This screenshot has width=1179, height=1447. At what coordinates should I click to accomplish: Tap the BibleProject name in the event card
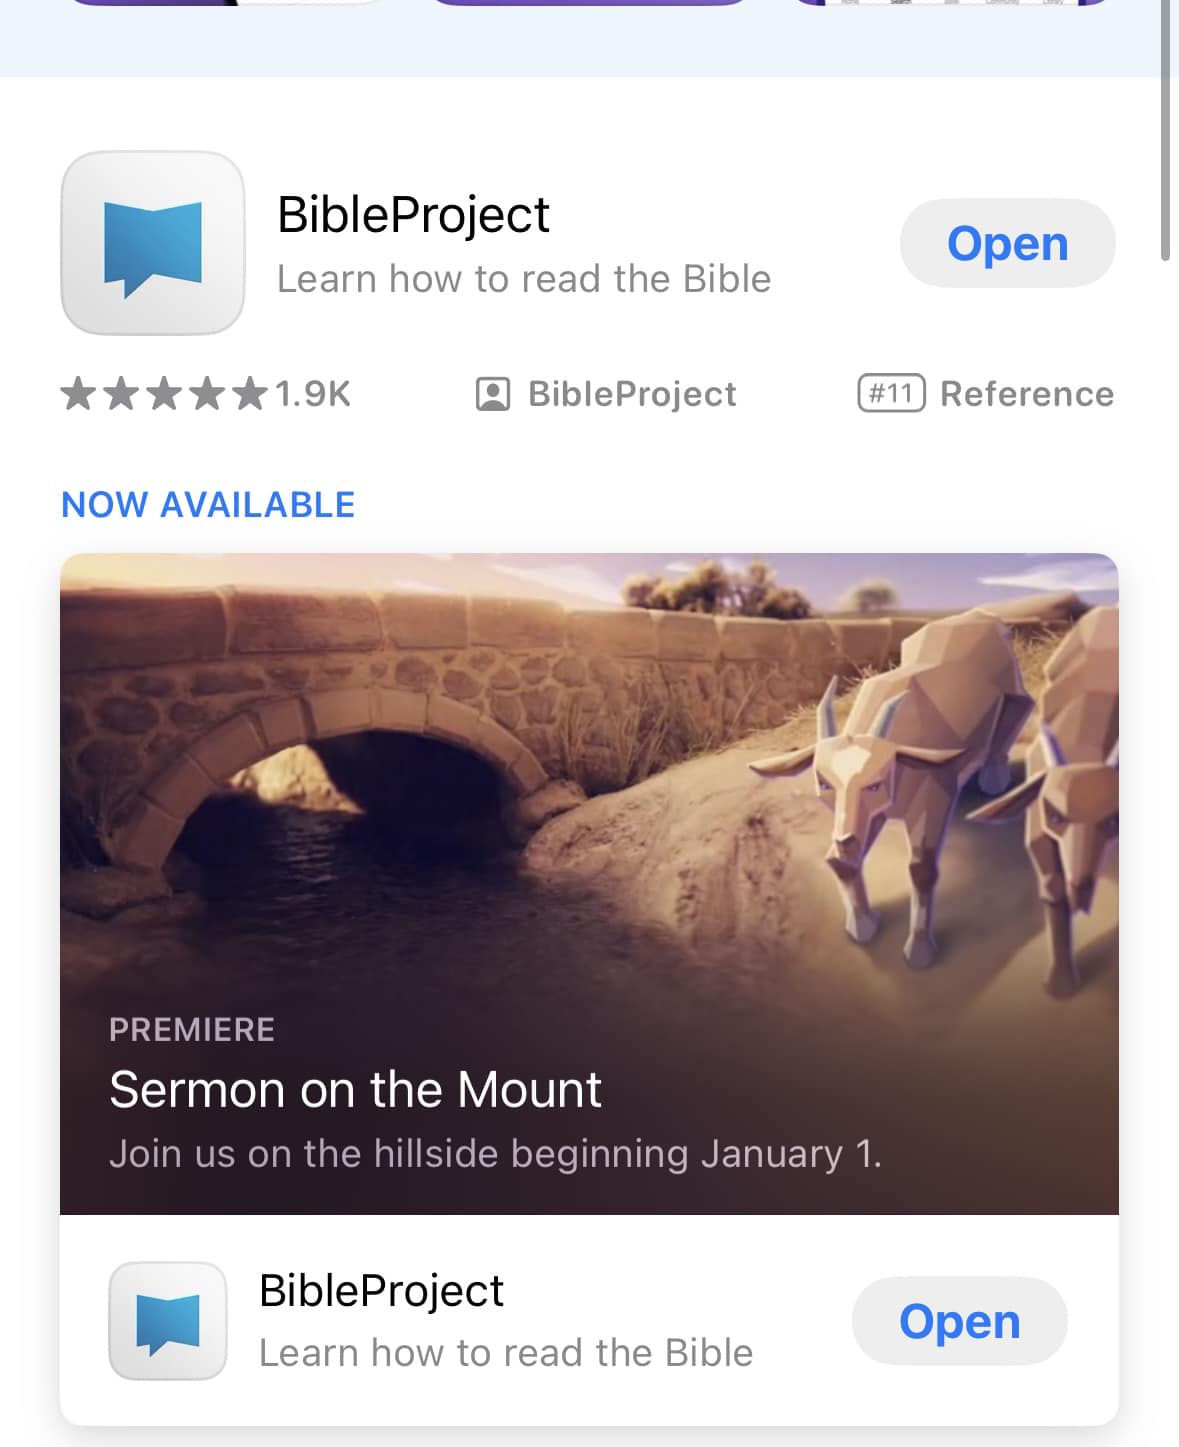tap(381, 1291)
